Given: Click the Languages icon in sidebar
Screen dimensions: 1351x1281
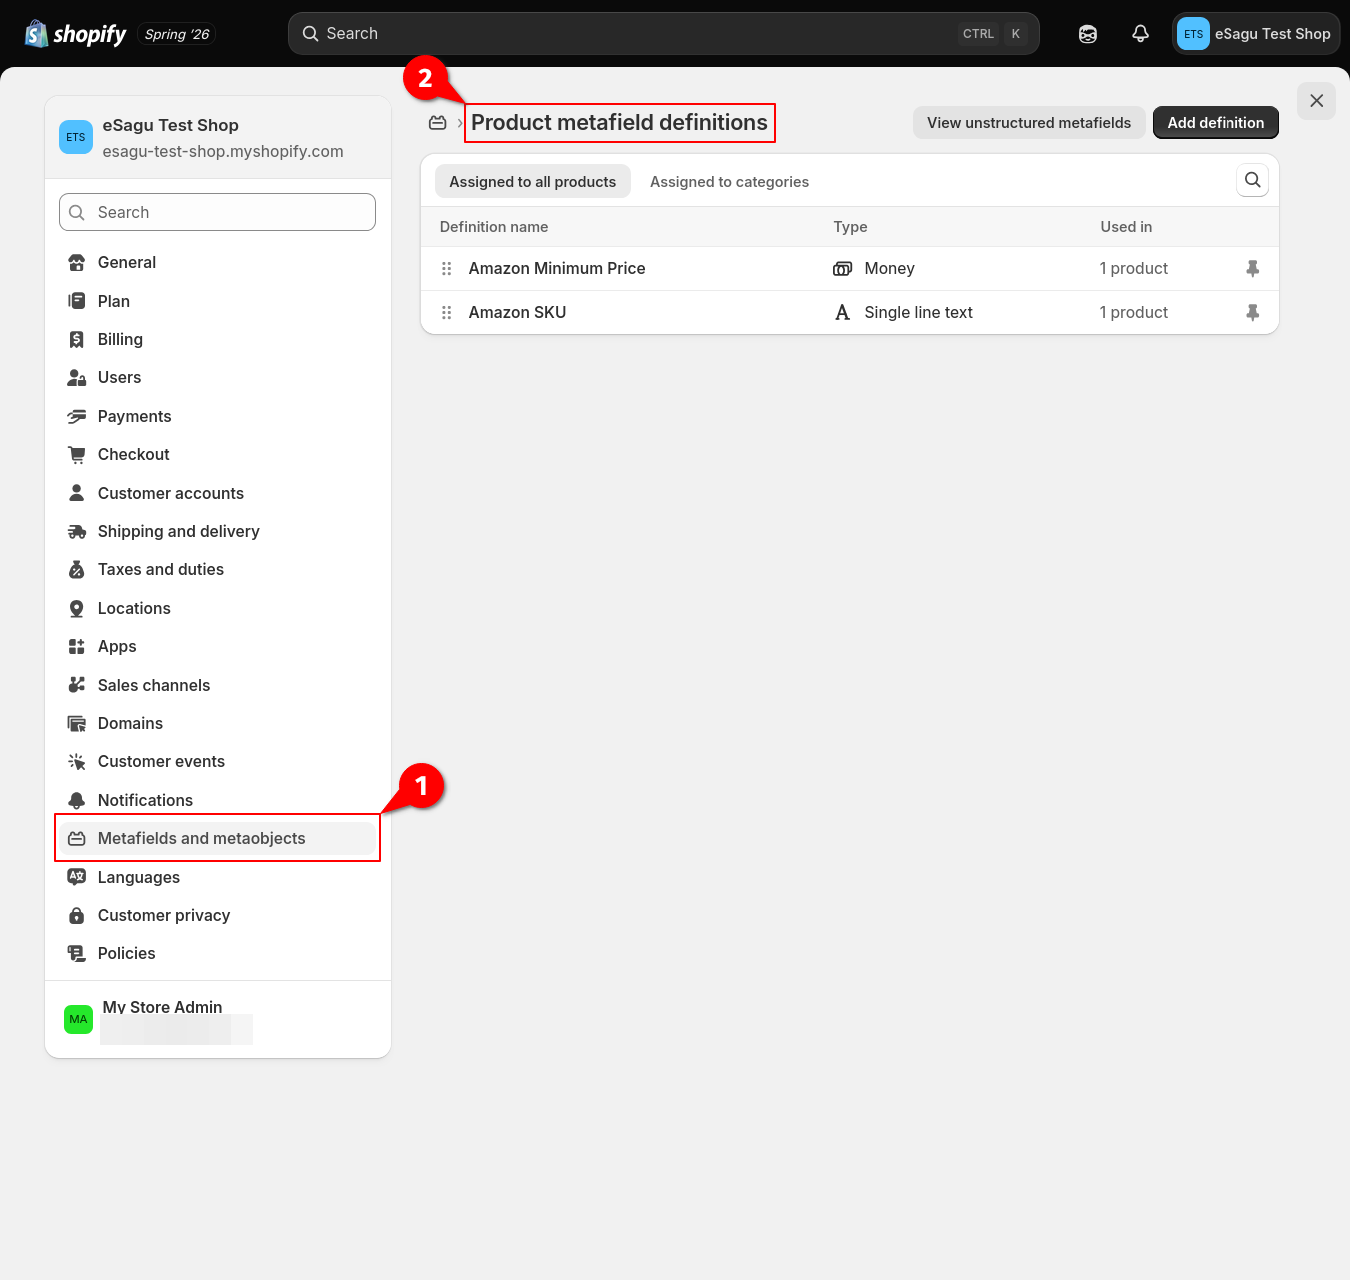Looking at the screenshot, I should coord(76,877).
